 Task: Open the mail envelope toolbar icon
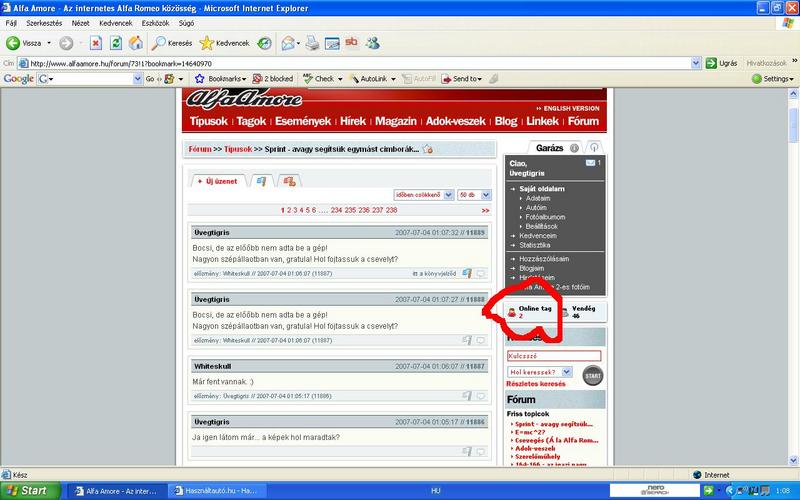click(288, 43)
